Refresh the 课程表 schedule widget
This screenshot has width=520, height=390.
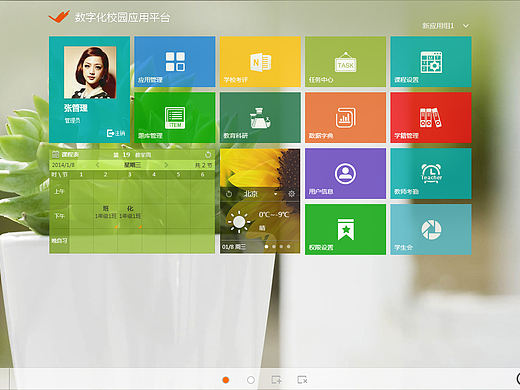point(208,155)
